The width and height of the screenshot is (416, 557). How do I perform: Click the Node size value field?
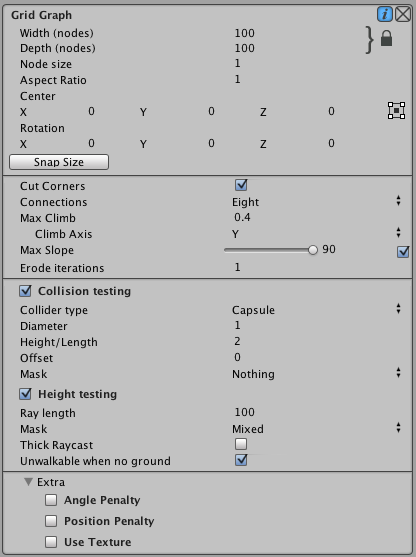coord(316,64)
